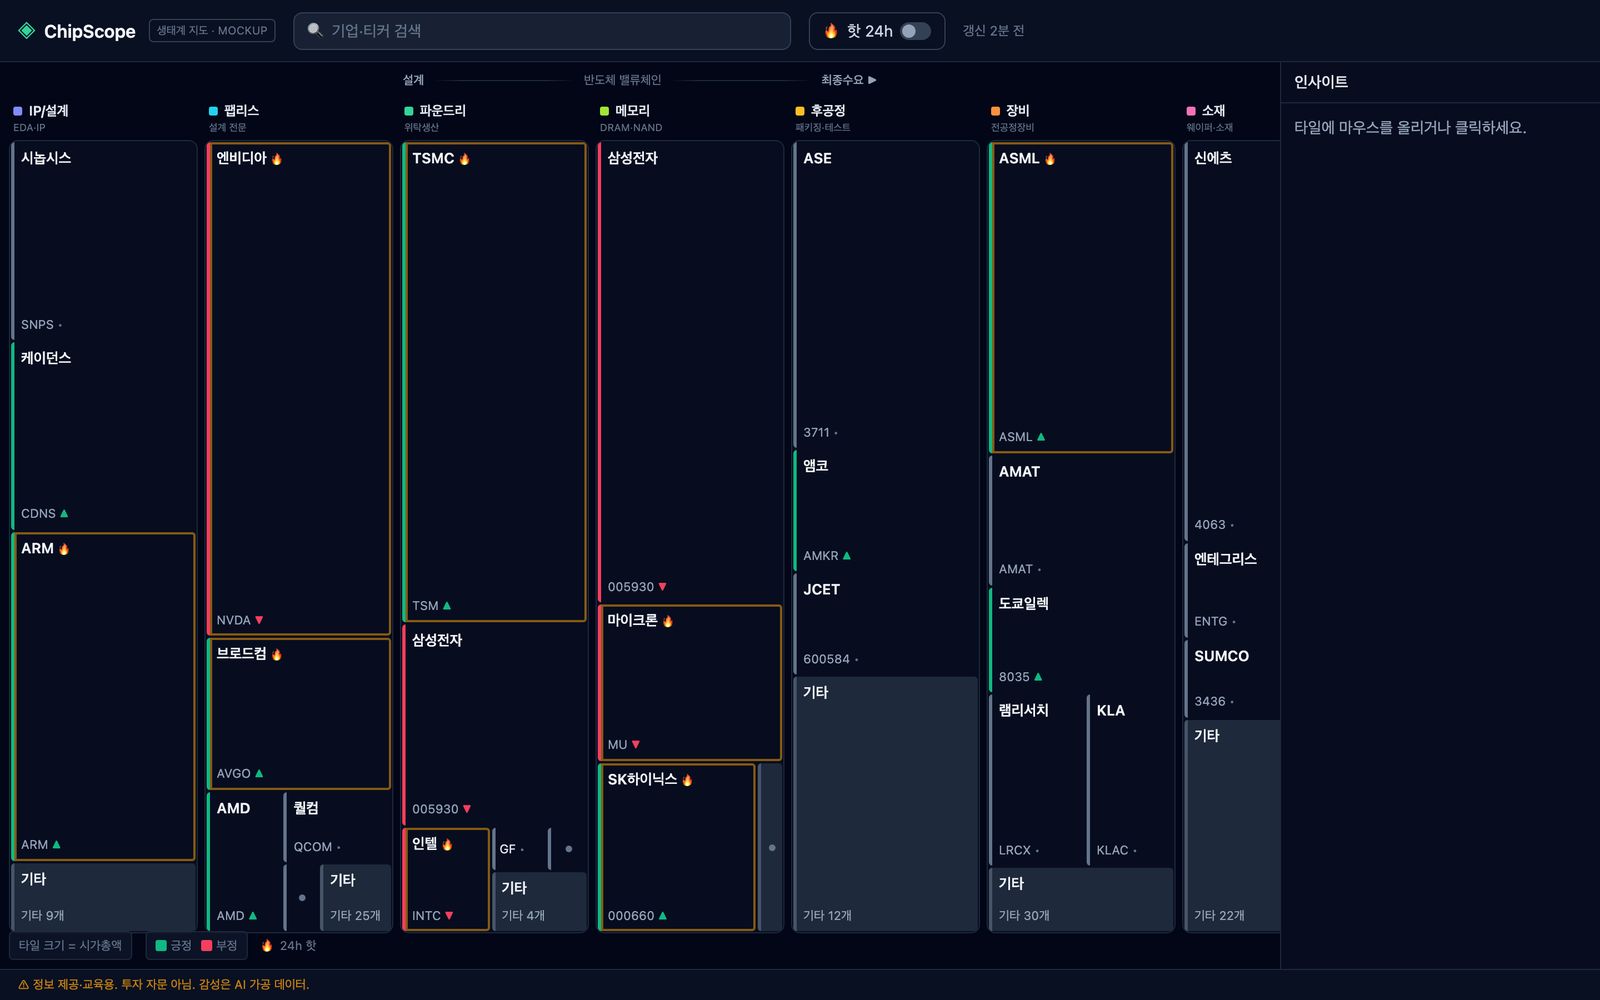Viewport: 1600px width, 1000px height.
Task: Click the orange swatch next to 장비
Action: [x=996, y=111]
